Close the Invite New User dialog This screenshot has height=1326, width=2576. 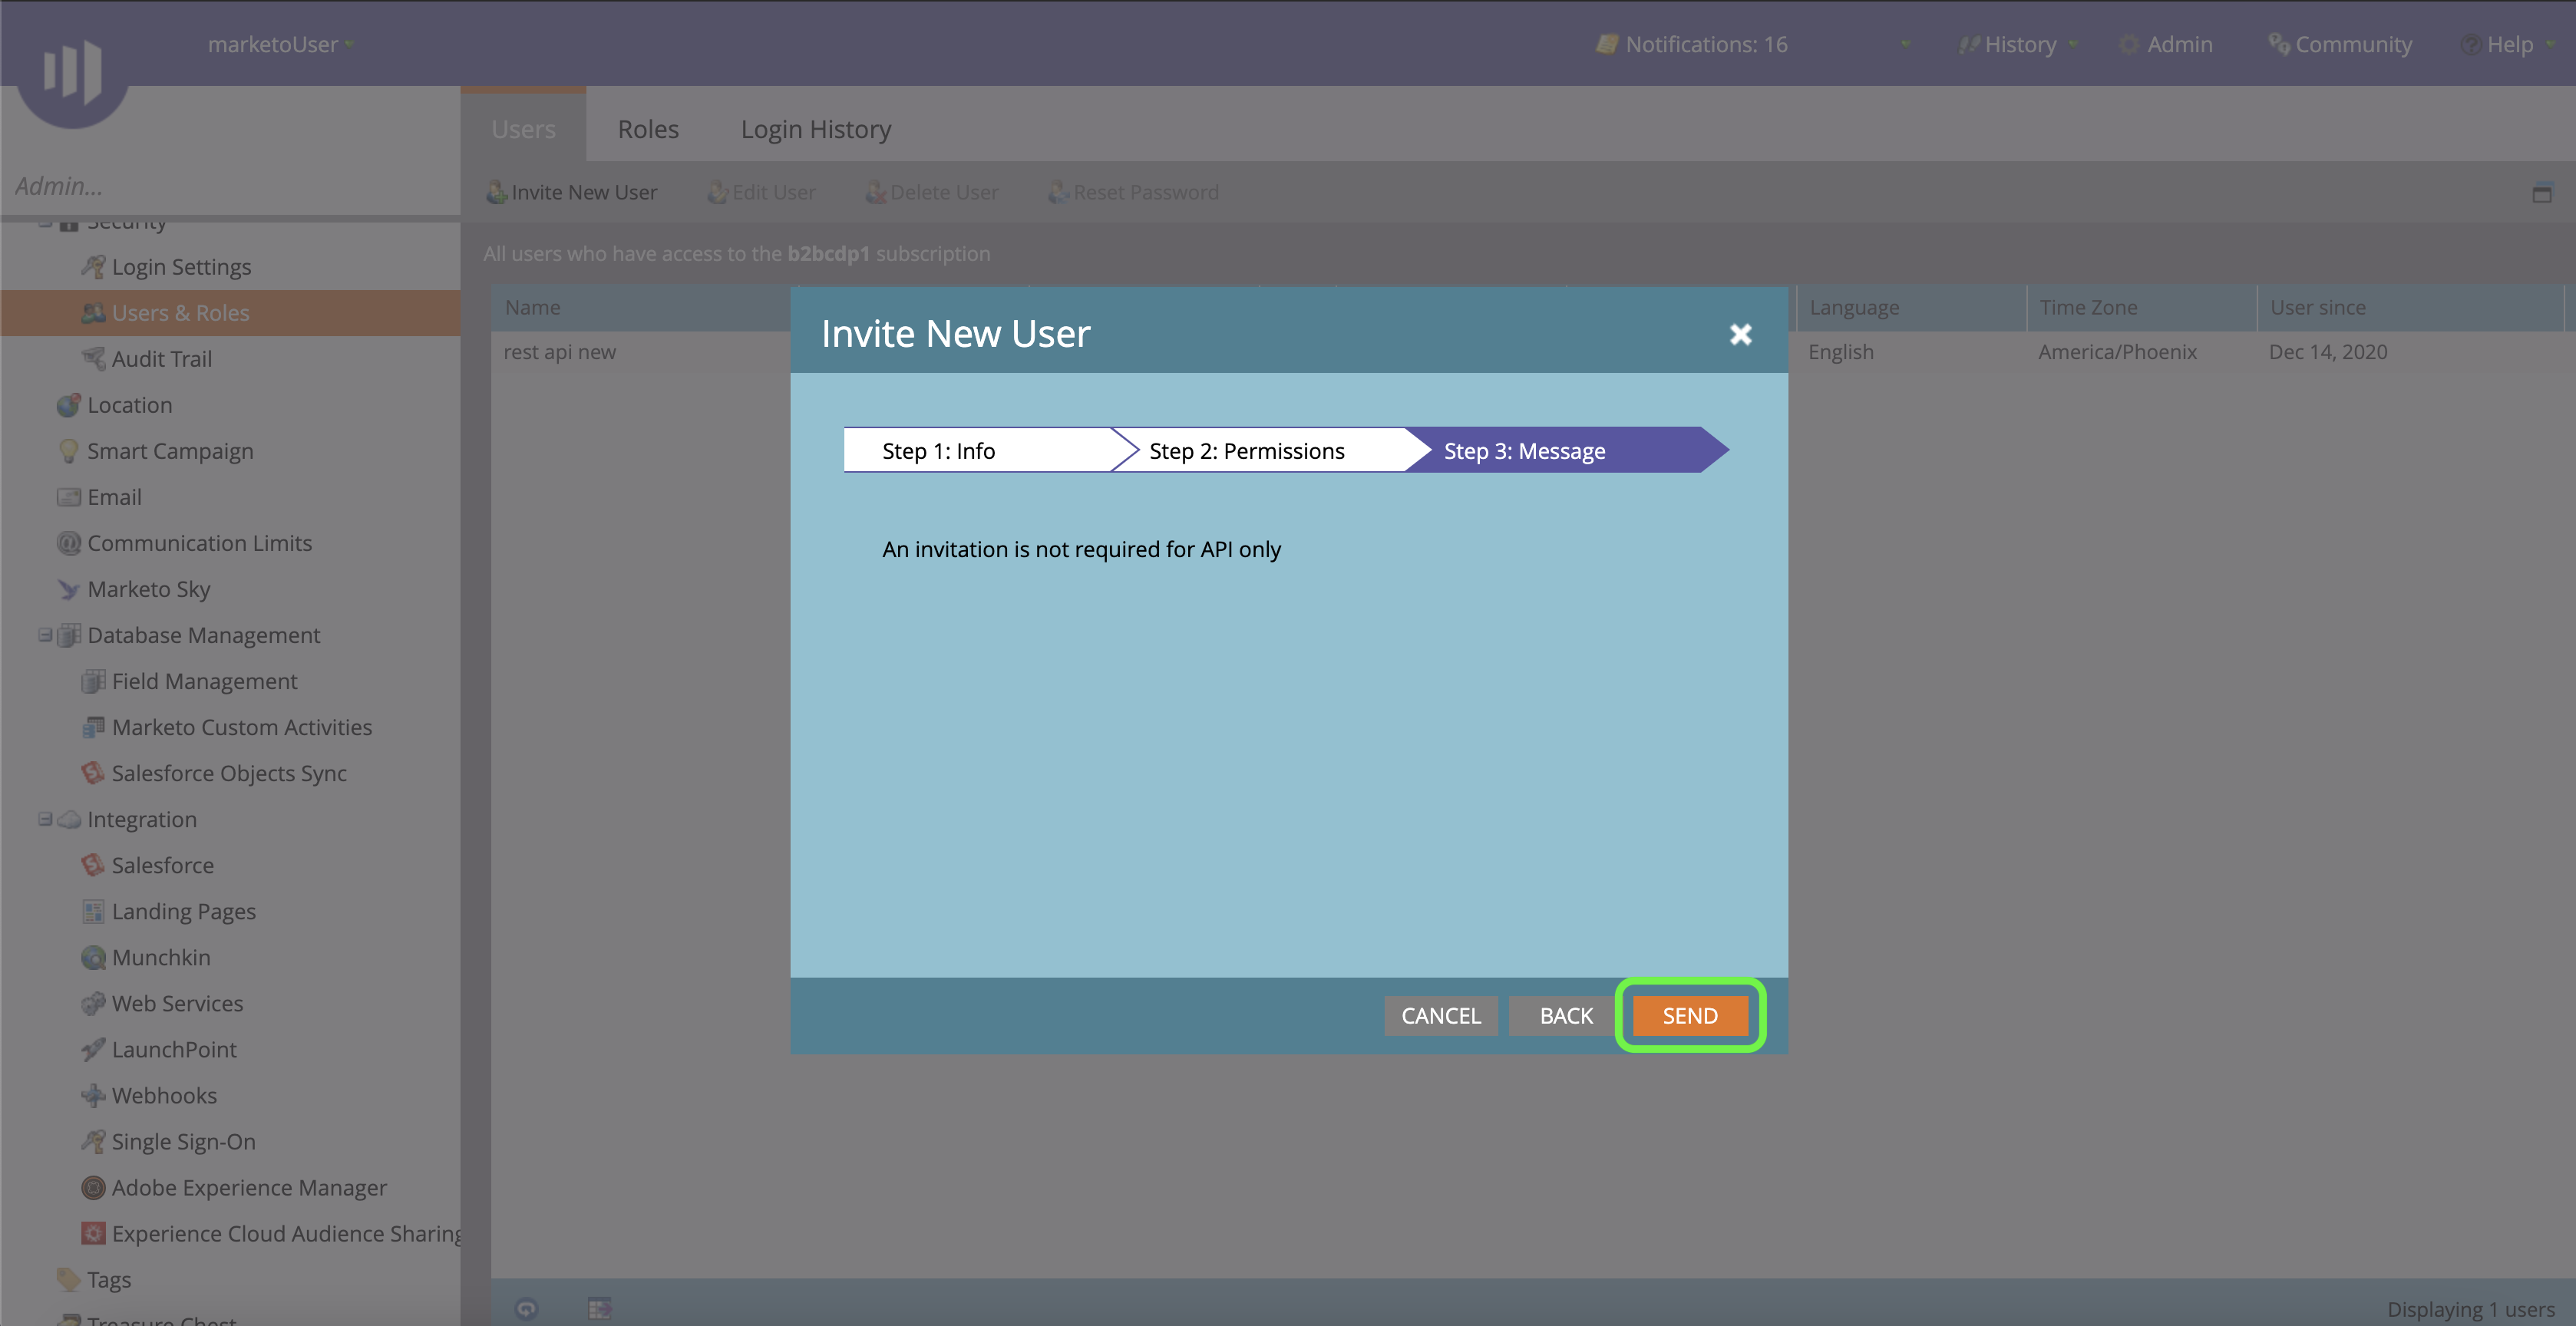pyautogui.click(x=1740, y=334)
